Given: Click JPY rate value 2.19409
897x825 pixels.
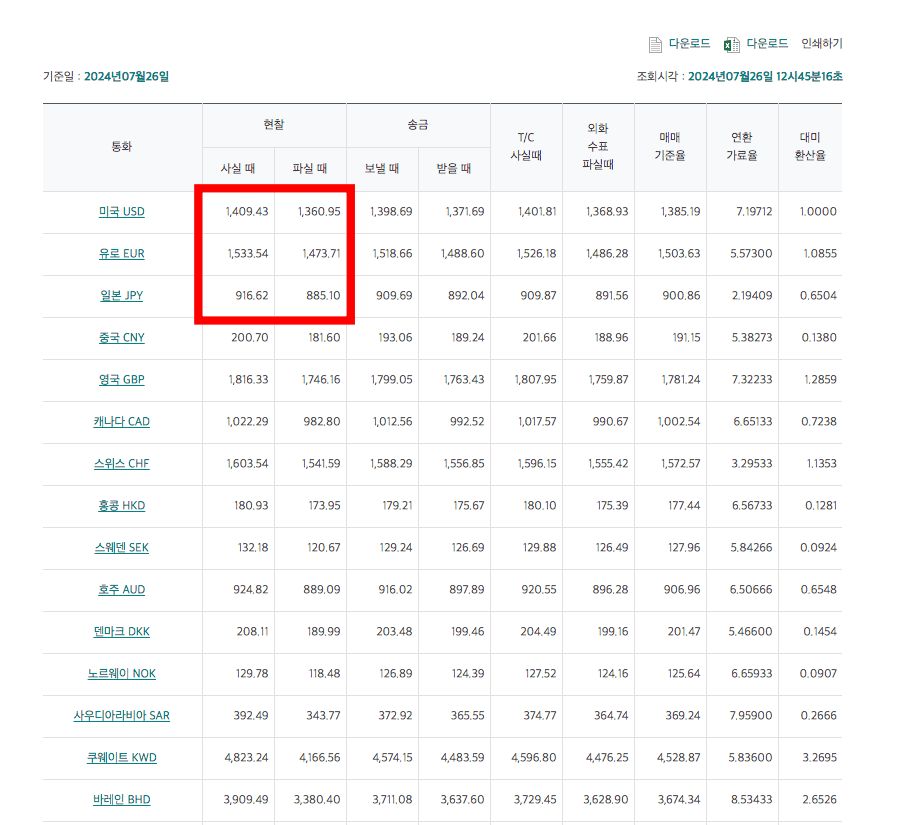Looking at the screenshot, I should coord(752,296).
